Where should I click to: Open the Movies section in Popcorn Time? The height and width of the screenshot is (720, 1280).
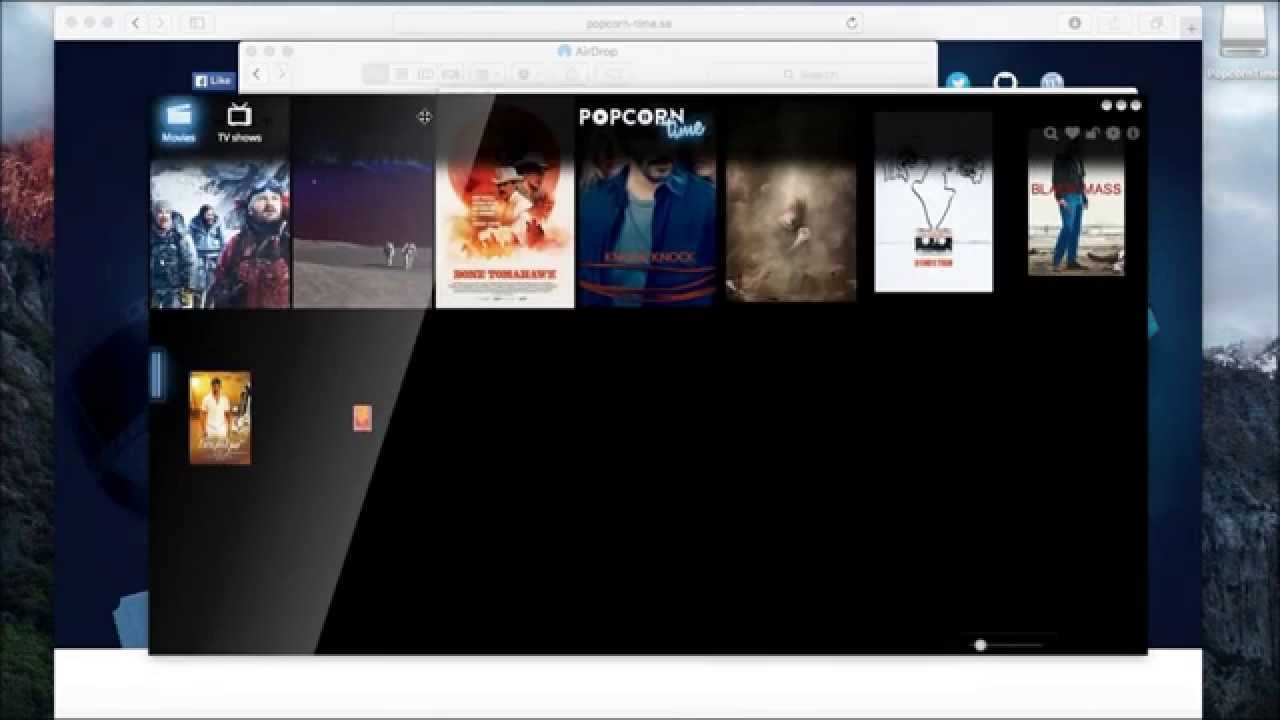[179, 122]
